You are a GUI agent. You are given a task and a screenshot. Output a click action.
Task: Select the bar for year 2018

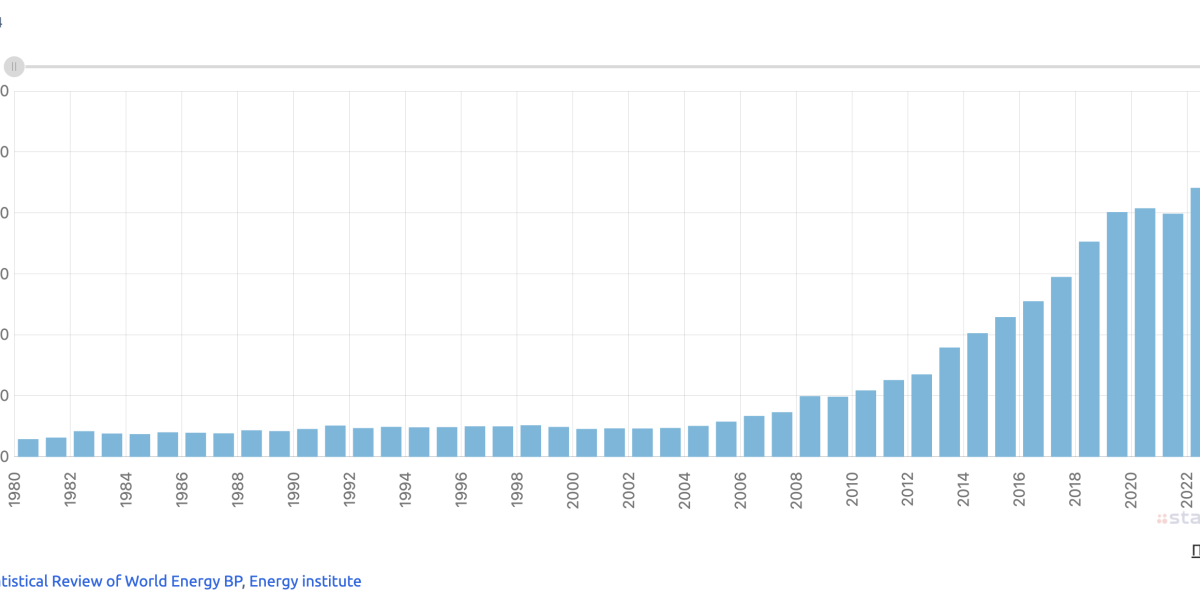[x=1089, y=348]
